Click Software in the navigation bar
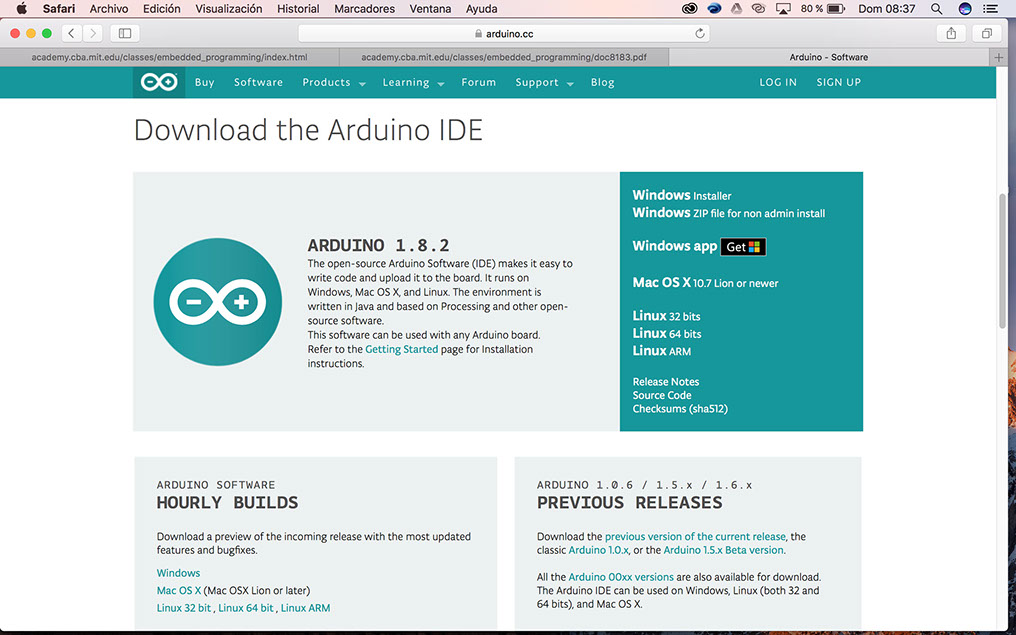Image resolution: width=1016 pixels, height=635 pixels. (x=259, y=82)
